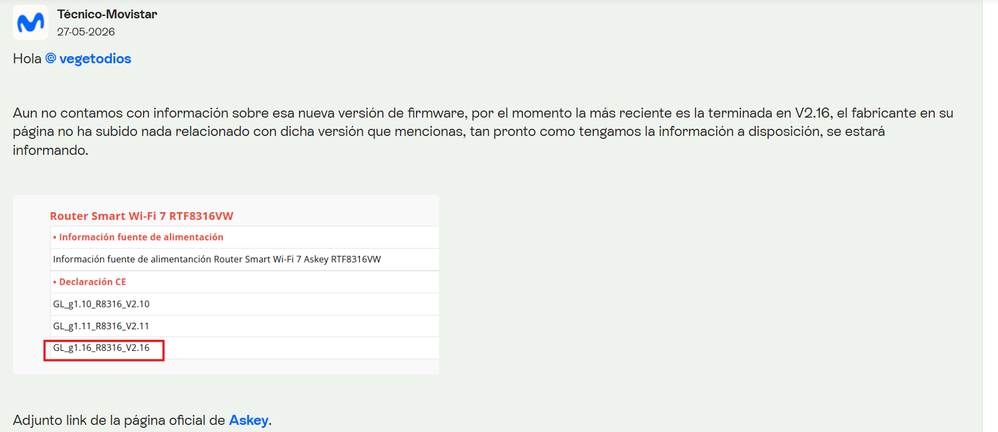Click the 'Router Smart Wi-Fi 7 RTF8316VW' heading
Screen dimensions: 998x432
tap(141, 216)
